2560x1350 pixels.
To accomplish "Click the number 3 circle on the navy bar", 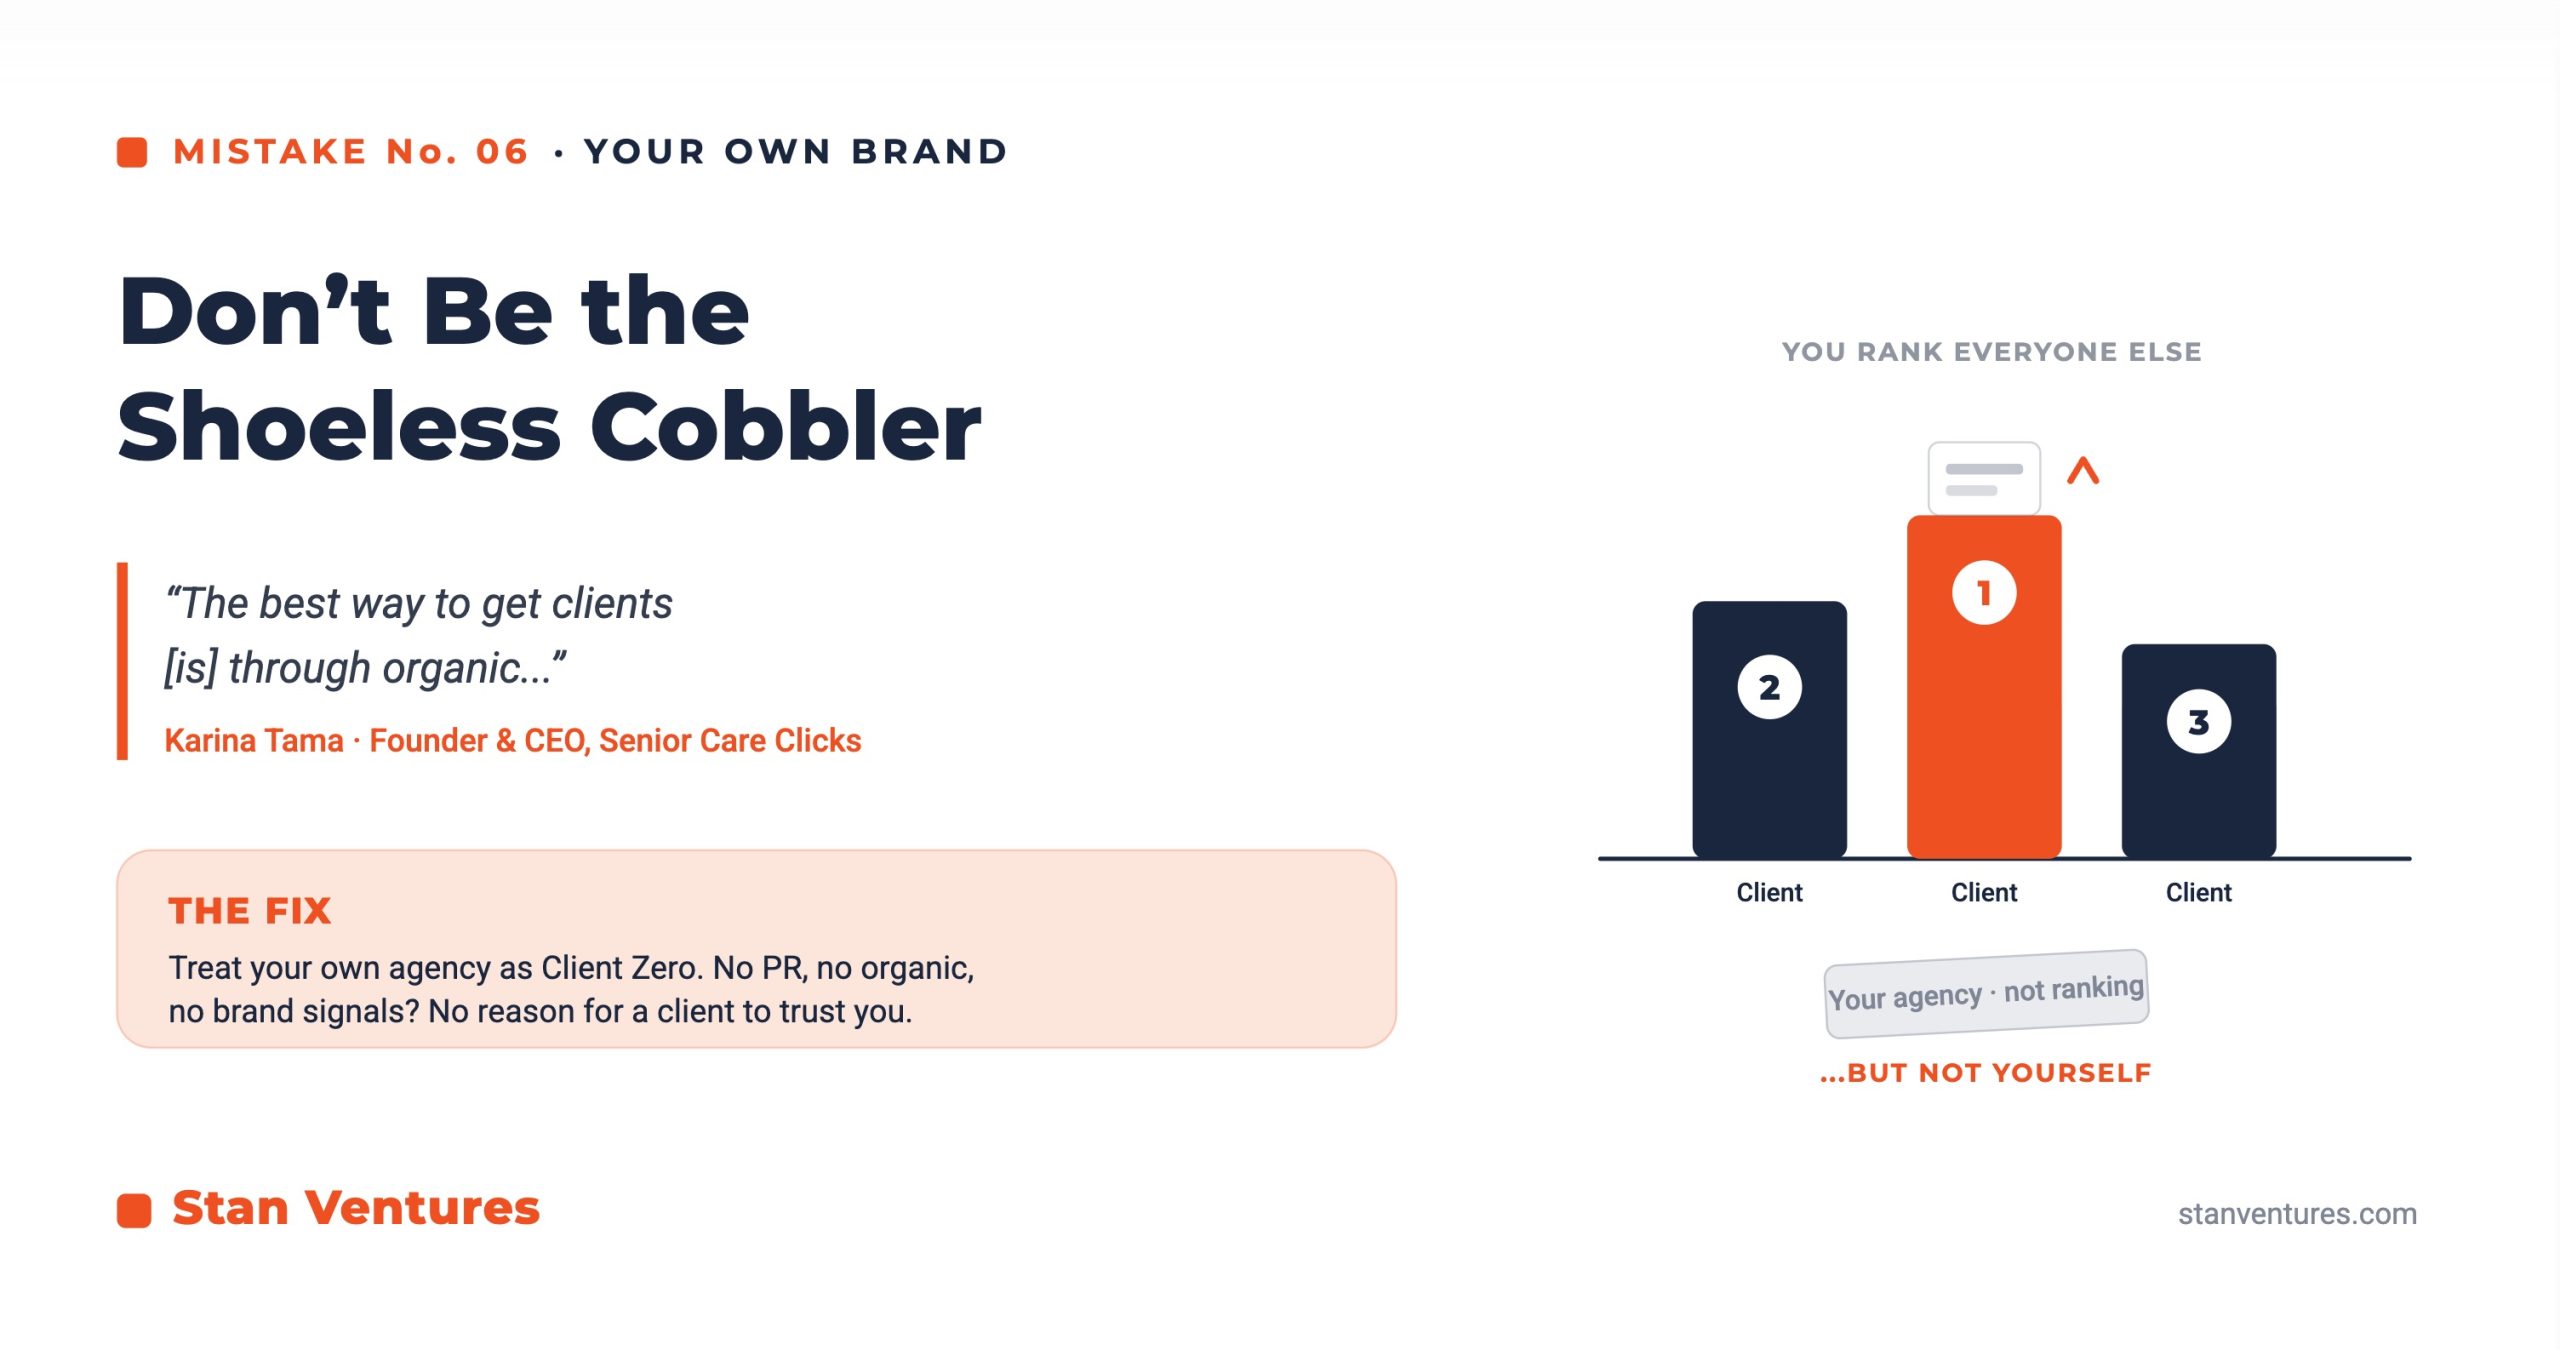I will tap(2198, 722).
